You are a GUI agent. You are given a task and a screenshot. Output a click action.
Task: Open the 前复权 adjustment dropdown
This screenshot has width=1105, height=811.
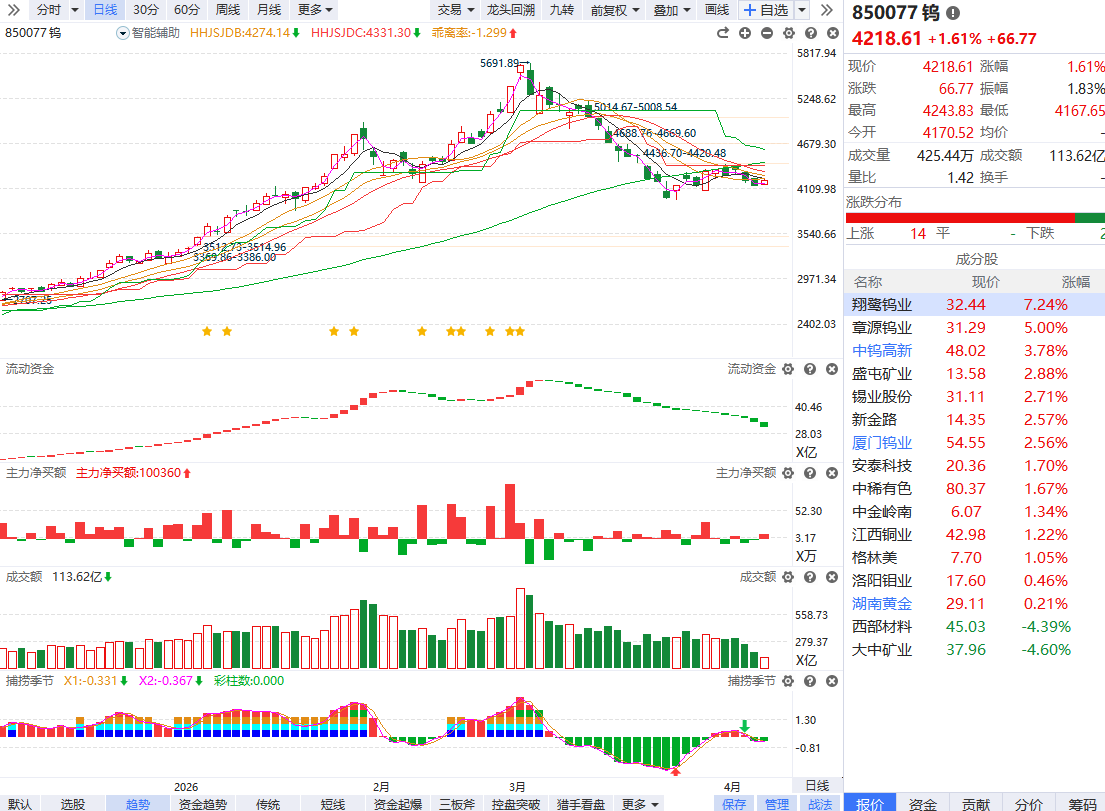click(x=614, y=10)
